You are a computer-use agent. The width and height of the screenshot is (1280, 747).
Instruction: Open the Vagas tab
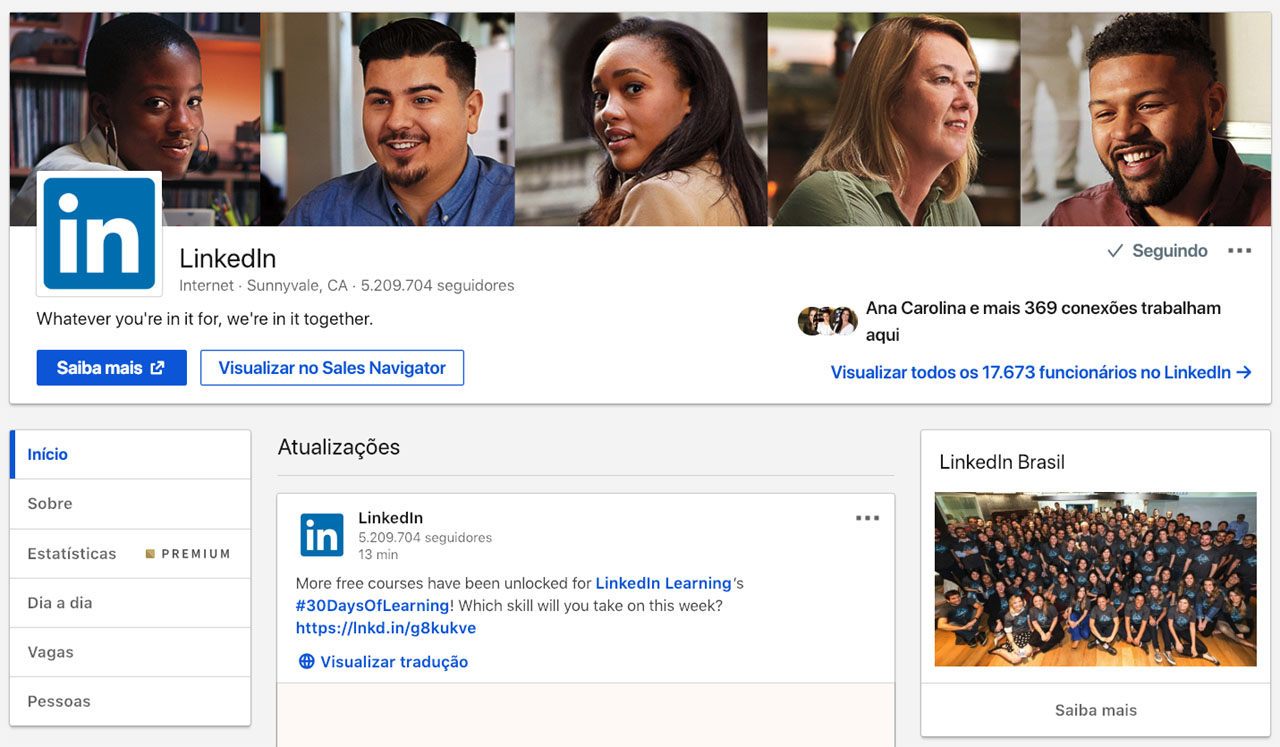click(x=130, y=652)
